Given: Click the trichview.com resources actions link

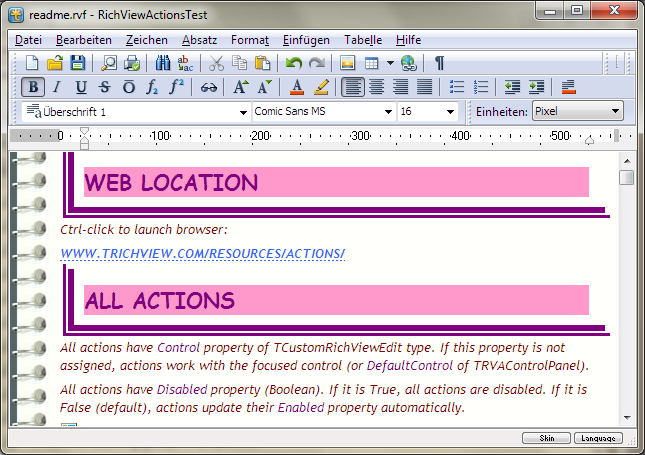Looking at the screenshot, I should 202,254.
